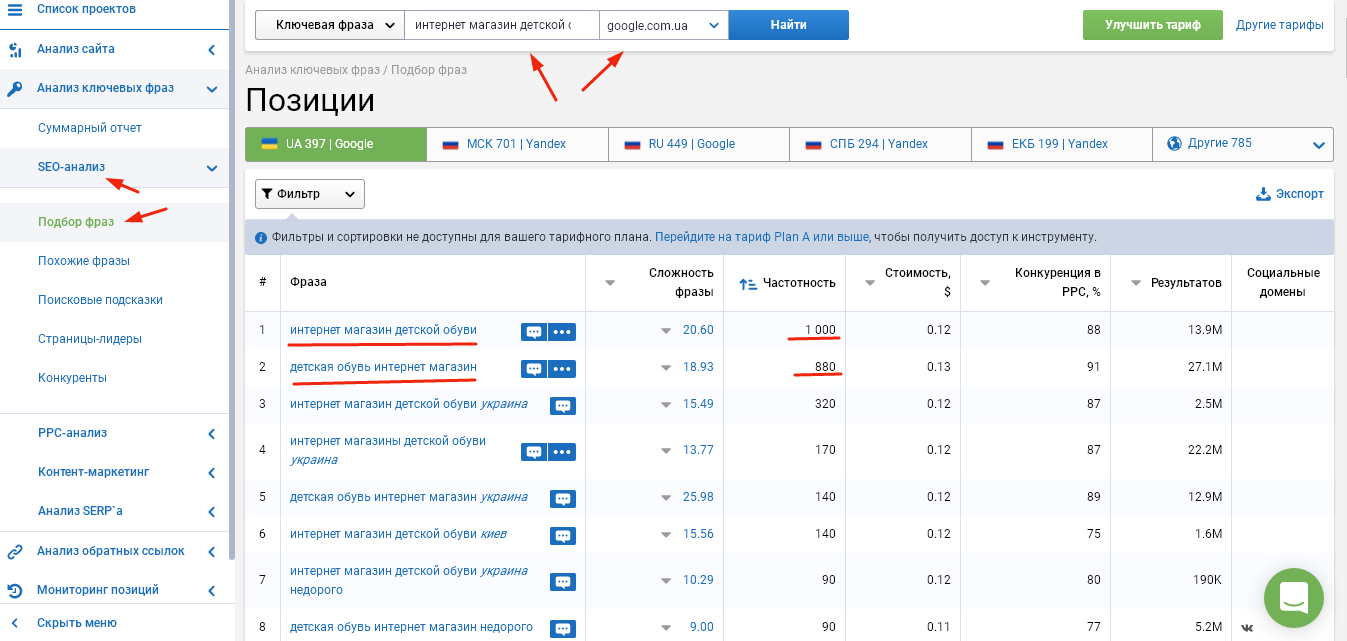
Task: Open Поисковые подсказки in sidebar
Action: click(100, 300)
